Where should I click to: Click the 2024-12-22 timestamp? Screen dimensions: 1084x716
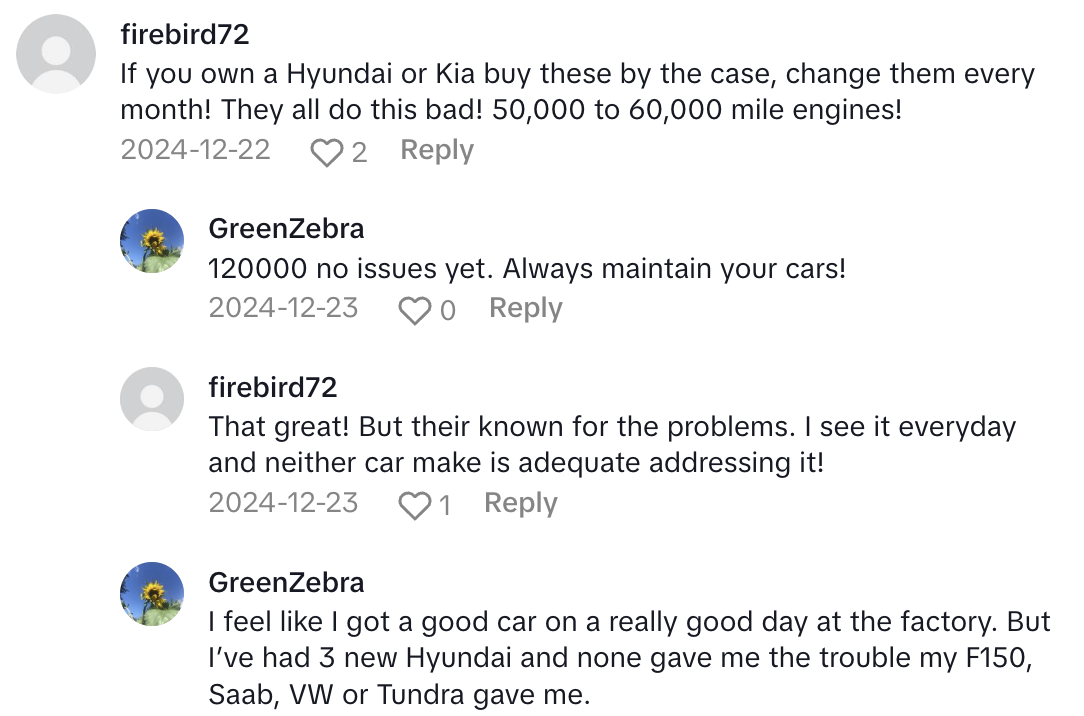pos(195,150)
